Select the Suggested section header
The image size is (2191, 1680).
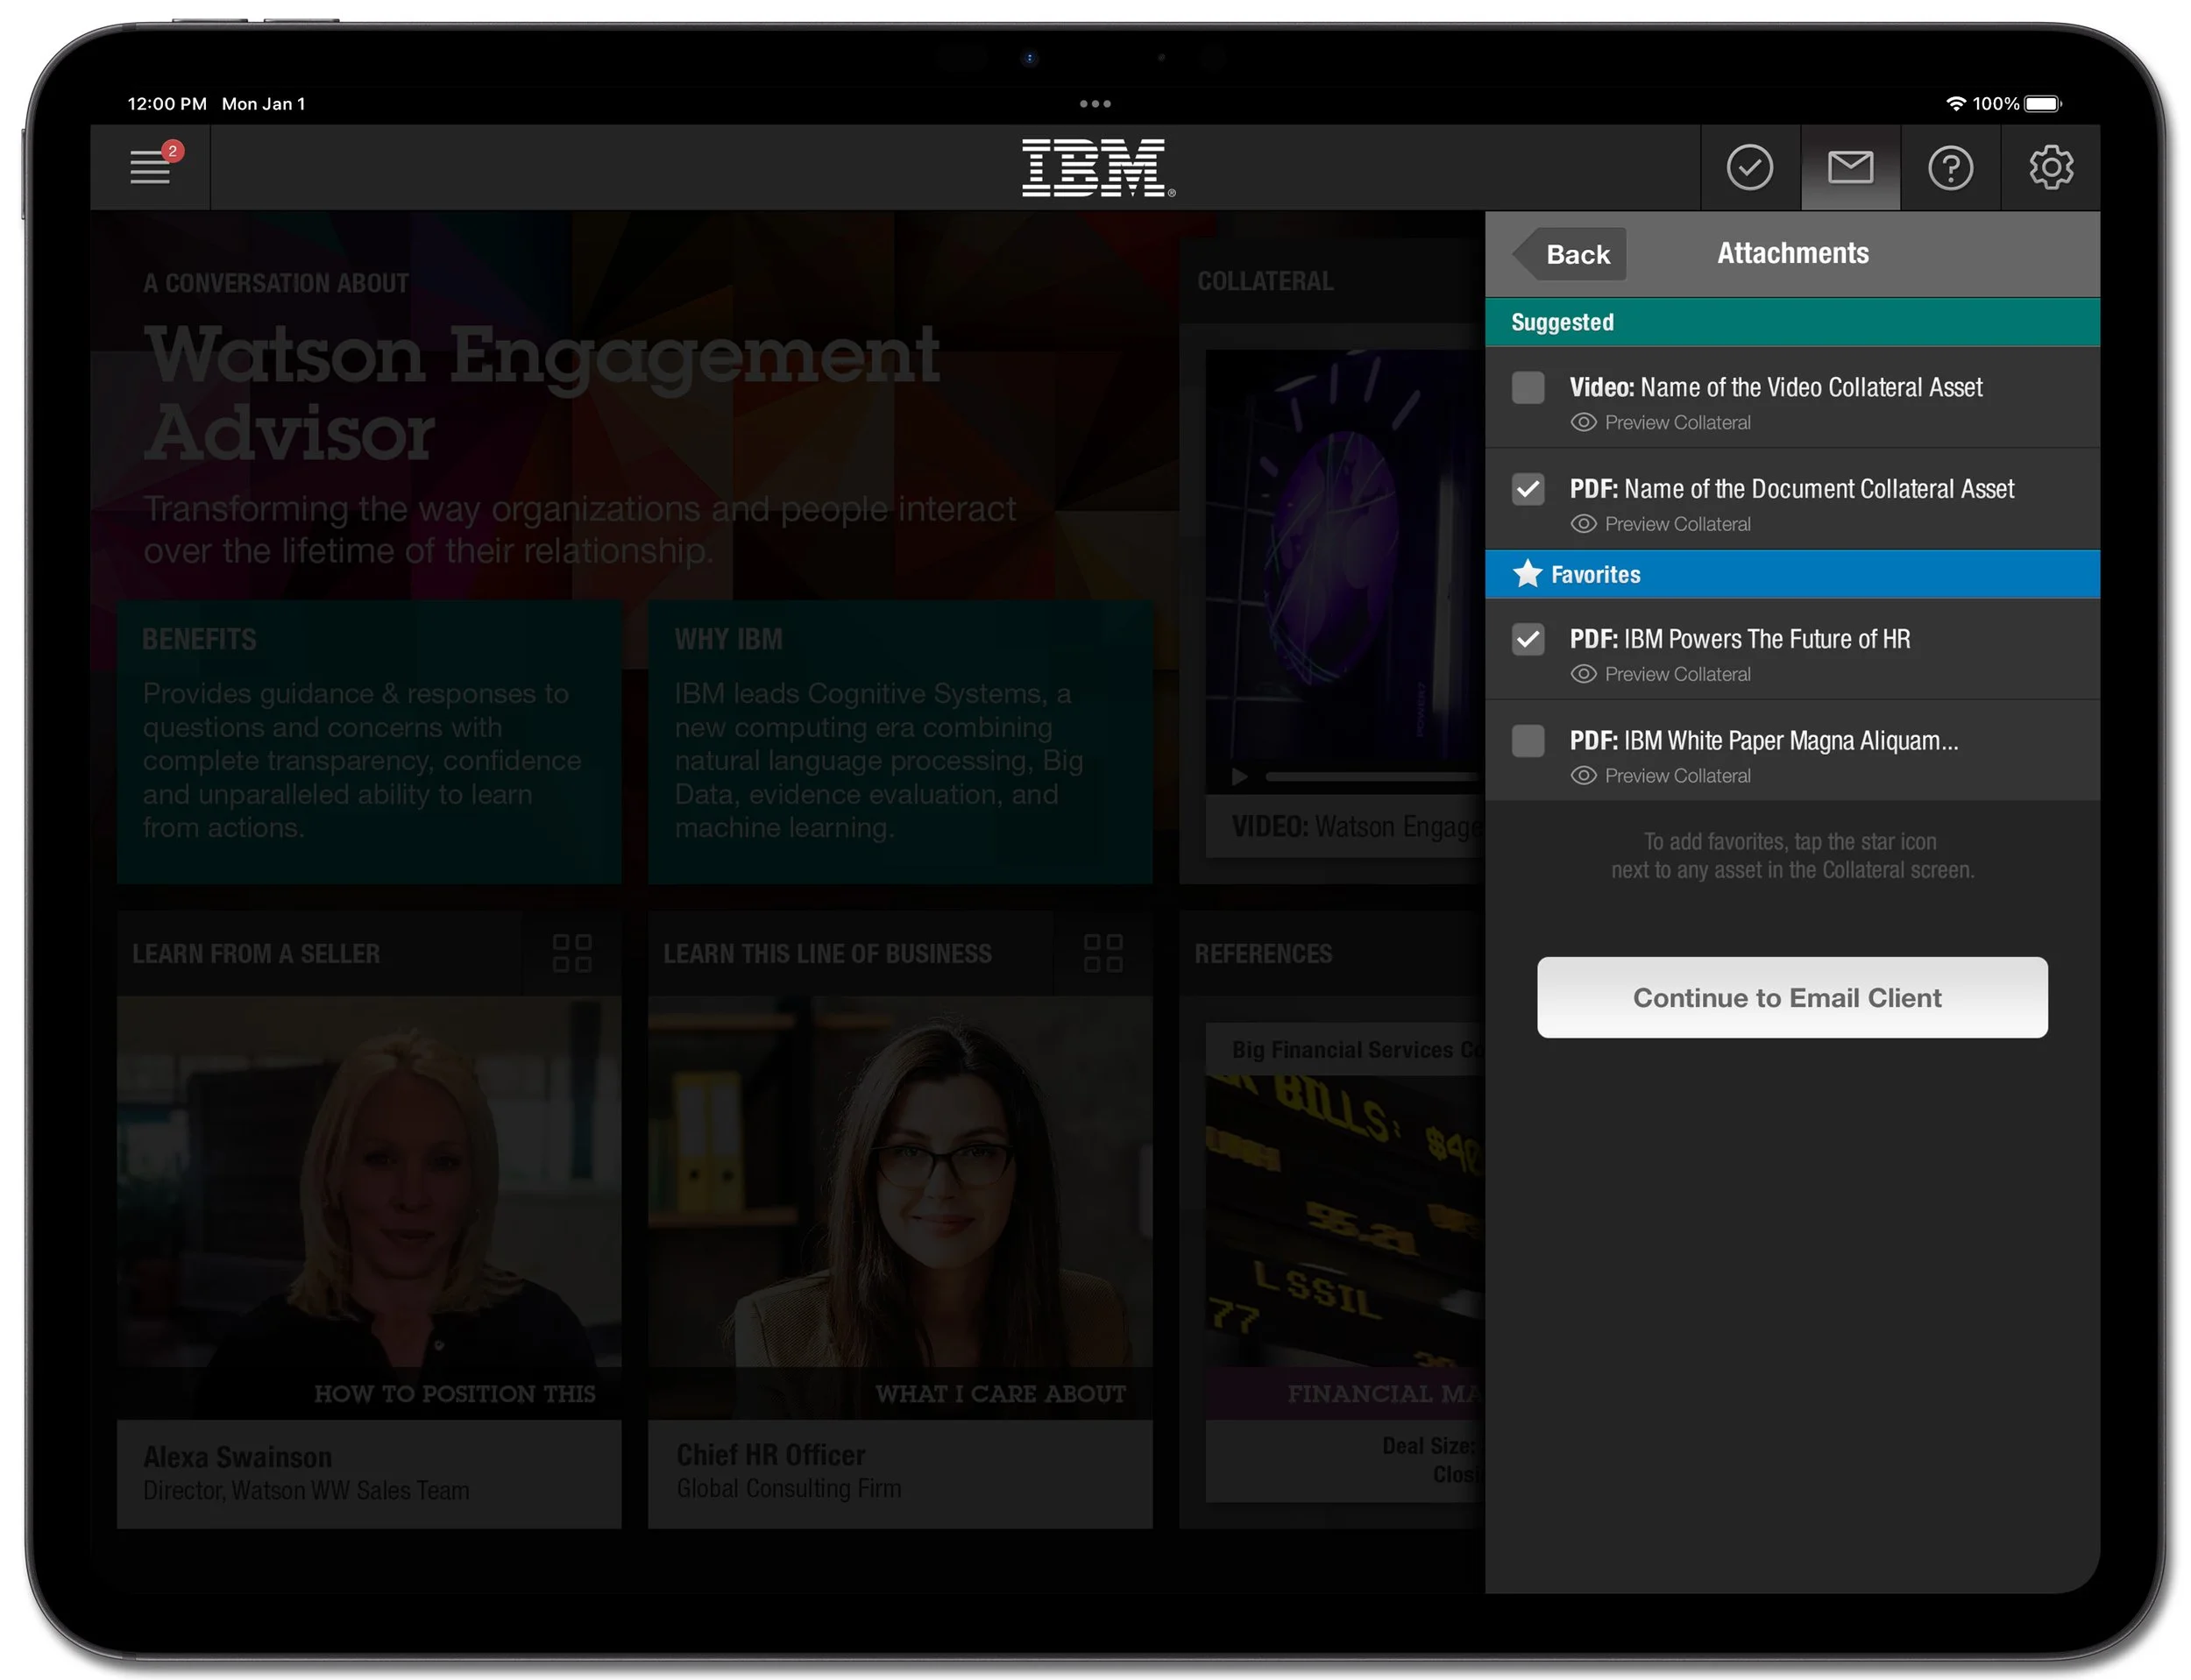pyautogui.click(x=1561, y=321)
